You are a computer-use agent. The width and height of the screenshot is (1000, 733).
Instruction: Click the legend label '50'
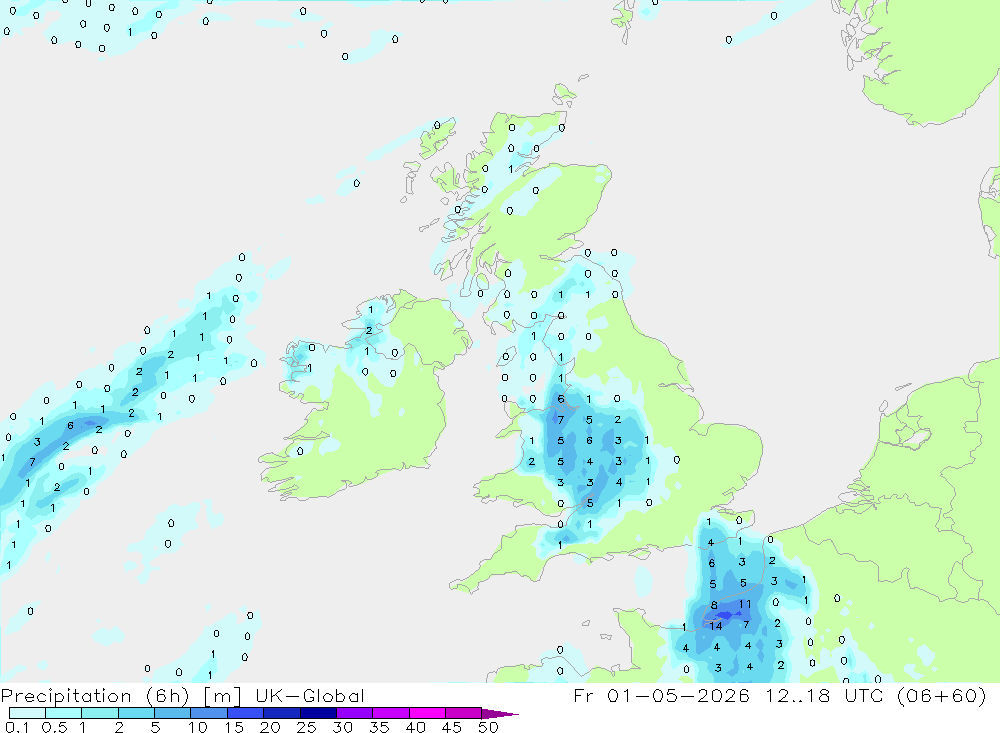[488, 727]
